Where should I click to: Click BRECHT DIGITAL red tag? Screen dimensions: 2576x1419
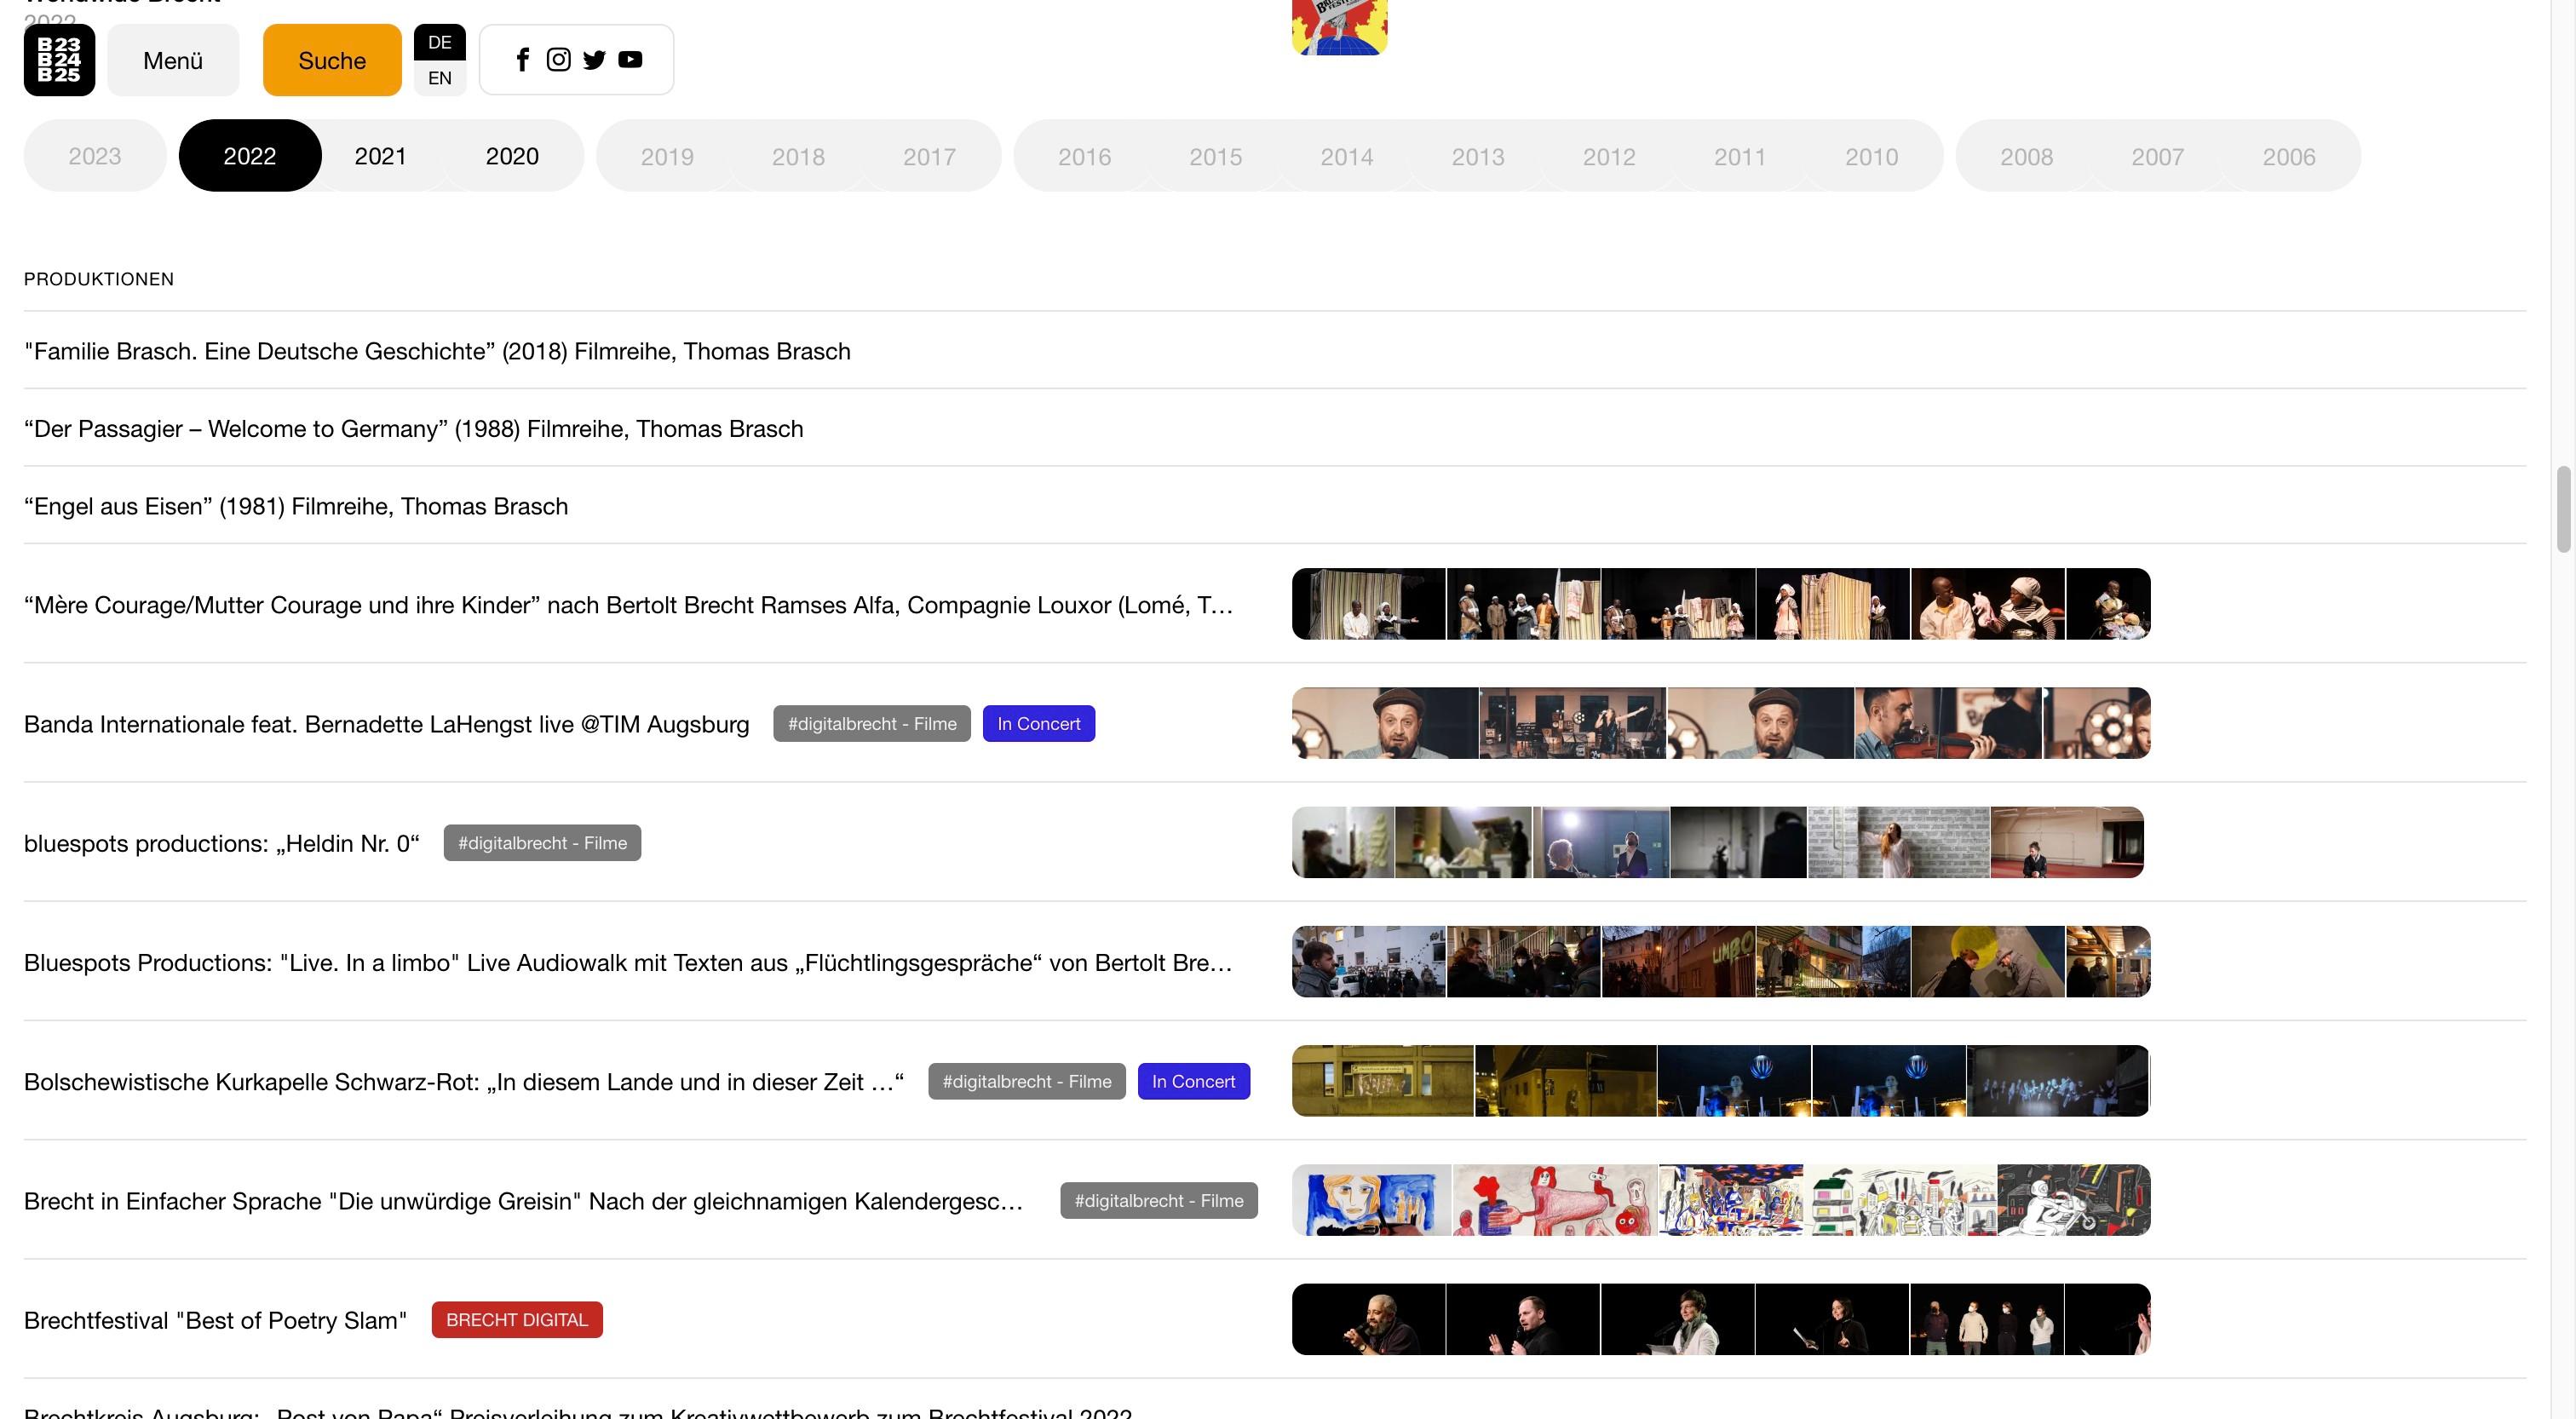[x=517, y=1319]
